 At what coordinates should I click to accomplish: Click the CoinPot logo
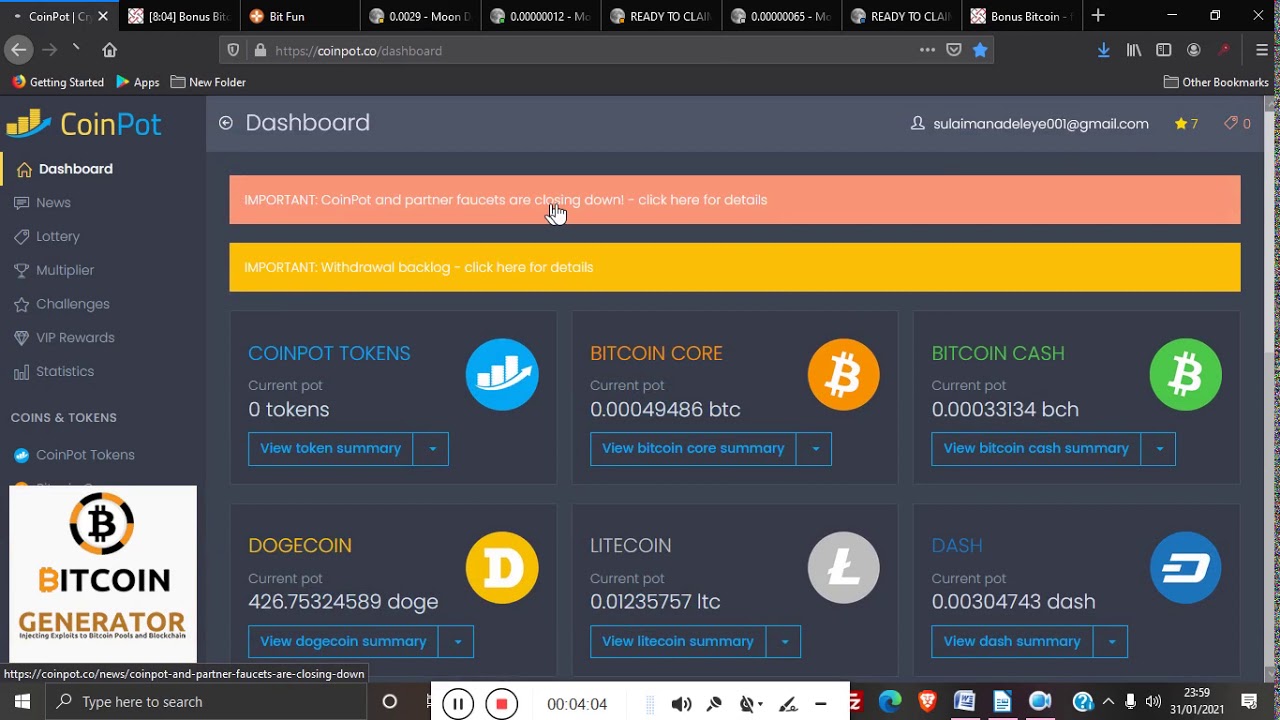(84, 124)
